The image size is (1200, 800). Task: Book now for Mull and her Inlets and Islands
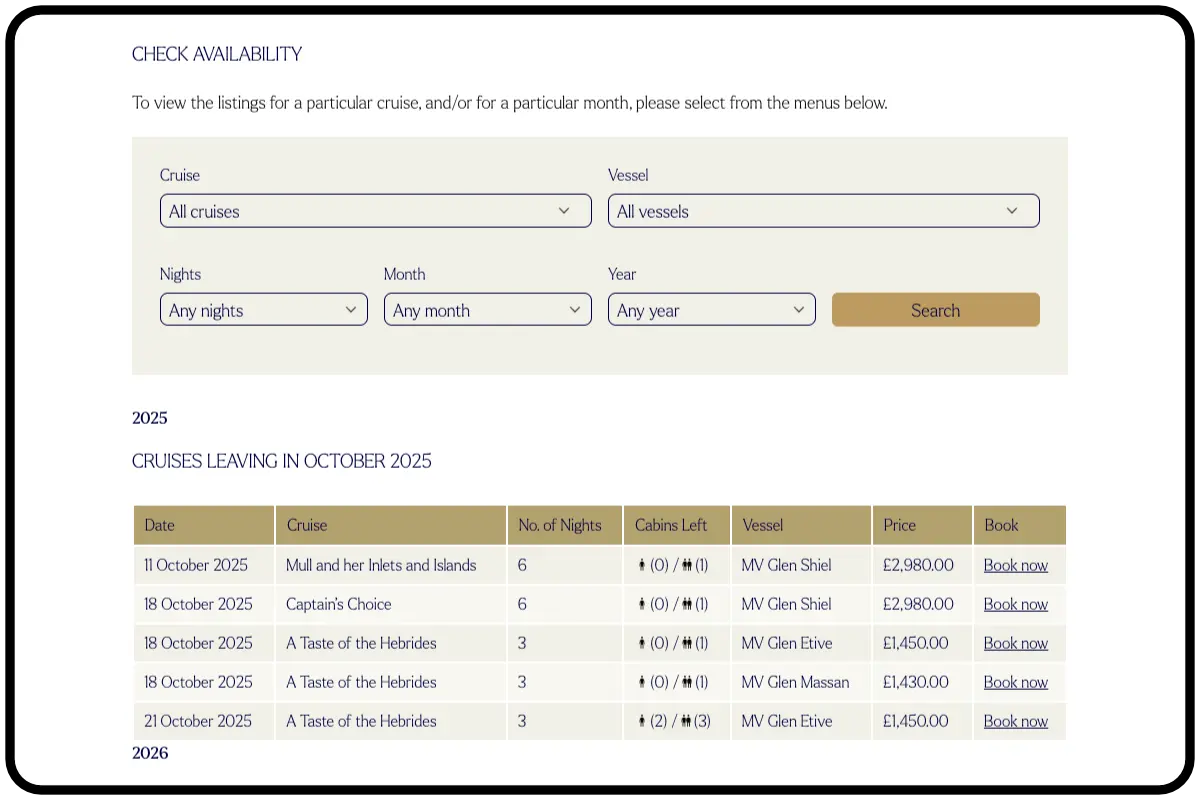1015,565
